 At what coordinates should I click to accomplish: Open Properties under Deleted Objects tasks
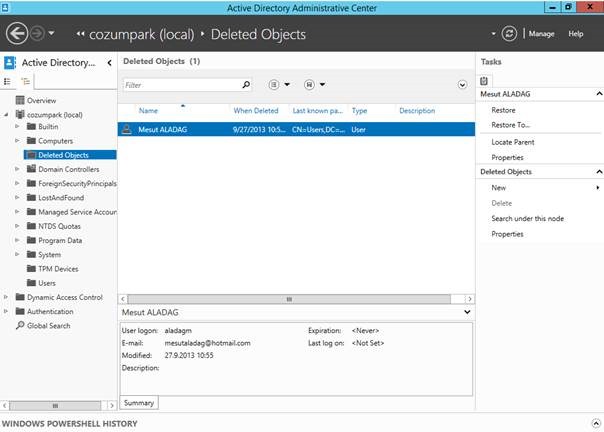507,234
